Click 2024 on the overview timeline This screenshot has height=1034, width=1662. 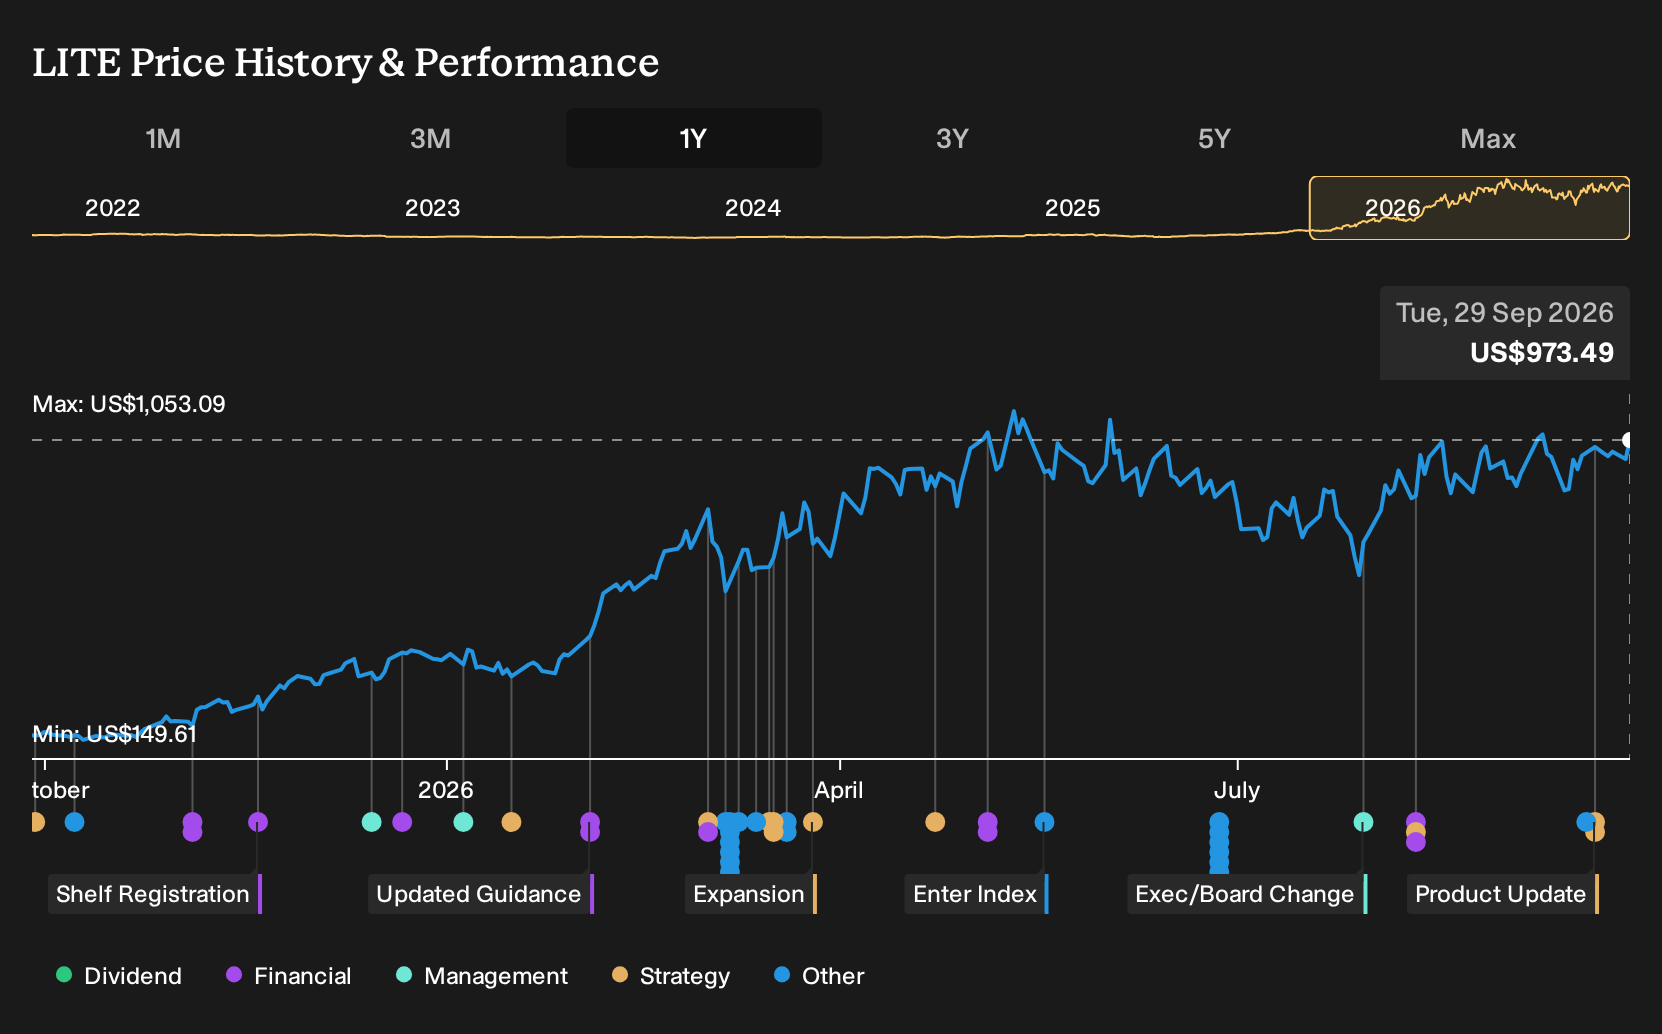coord(752,208)
